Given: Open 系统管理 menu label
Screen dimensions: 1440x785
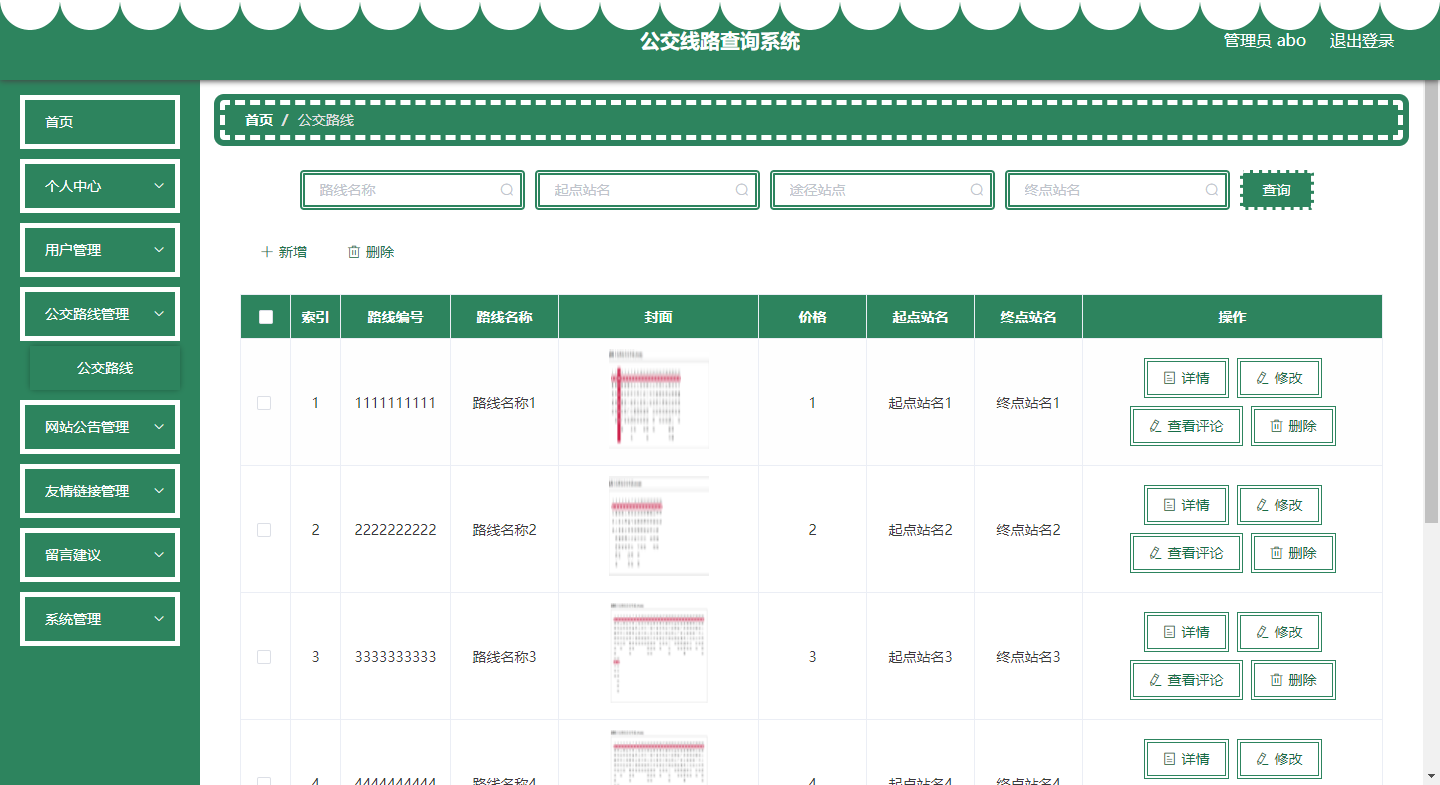Looking at the screenshot, I should pos(73,619).
